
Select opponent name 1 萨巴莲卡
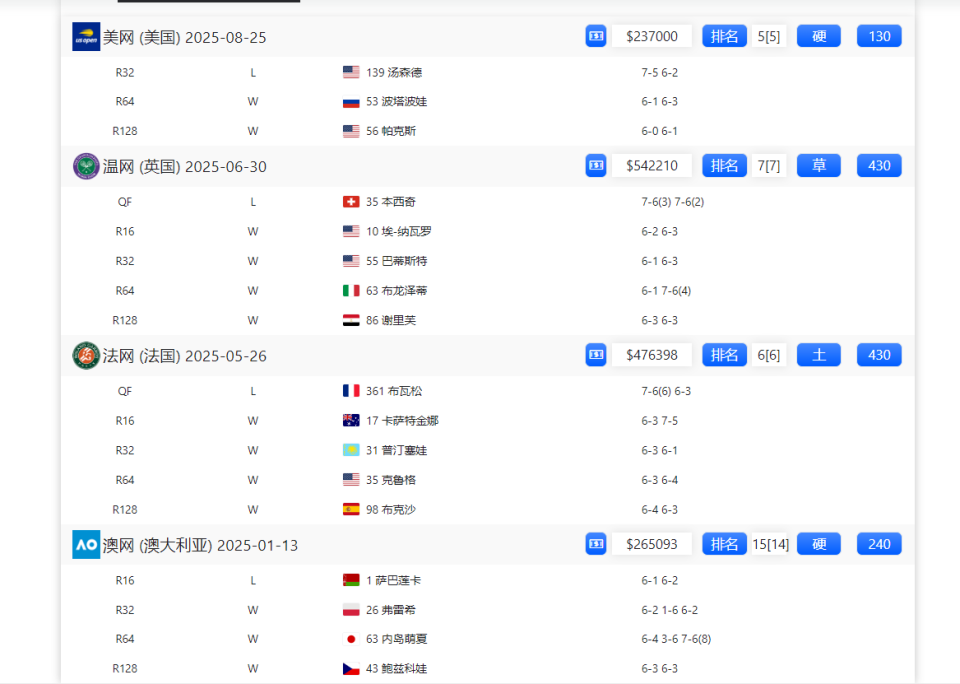394,580
